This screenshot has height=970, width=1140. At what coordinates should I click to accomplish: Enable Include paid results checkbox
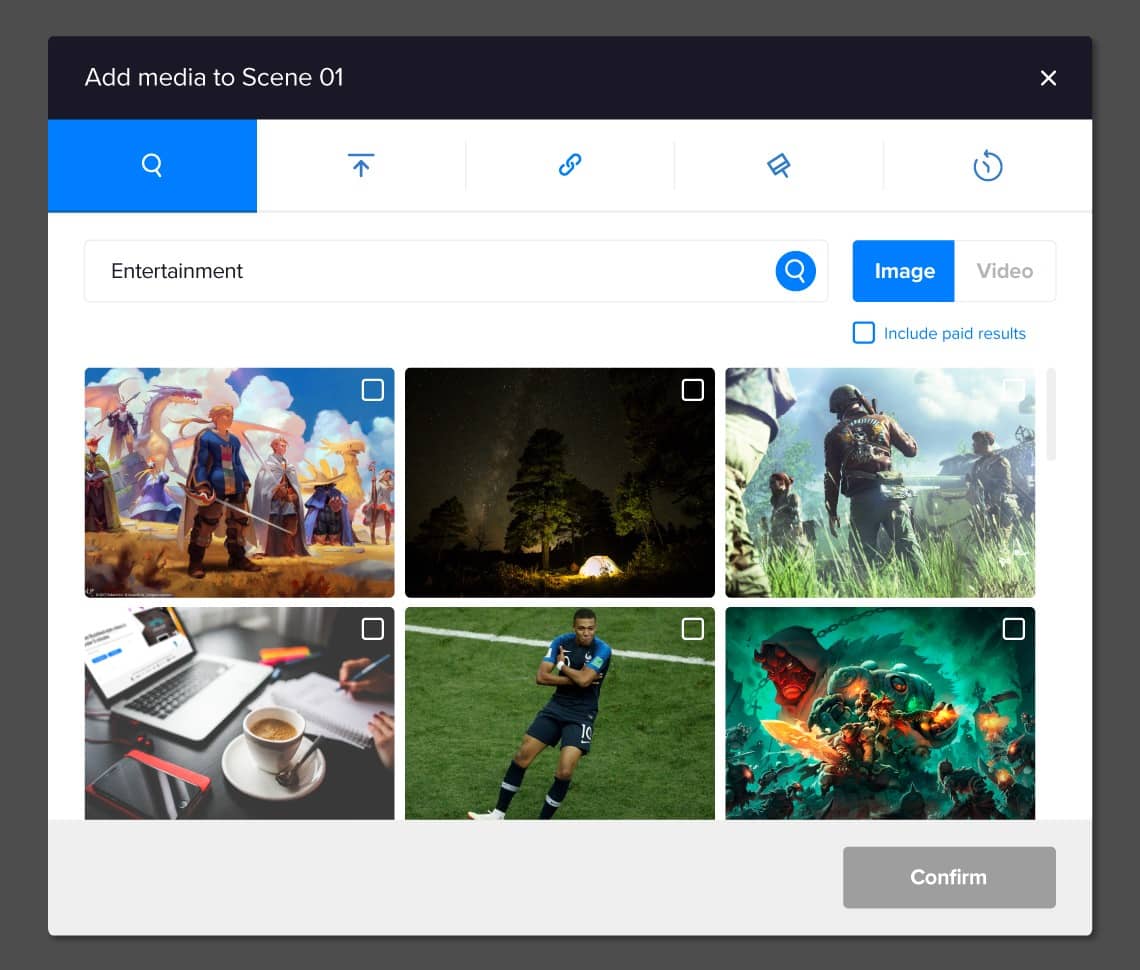point(864,333)
